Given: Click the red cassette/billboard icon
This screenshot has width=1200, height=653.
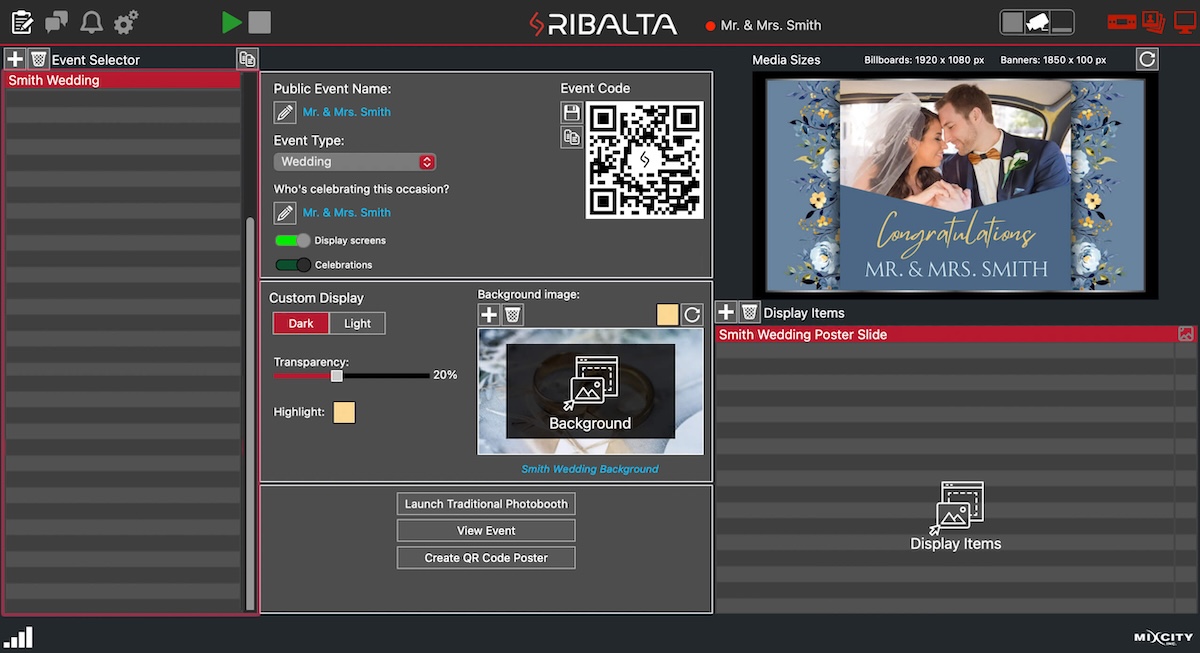Looking at the screenshot, I should click(1121, 21).
